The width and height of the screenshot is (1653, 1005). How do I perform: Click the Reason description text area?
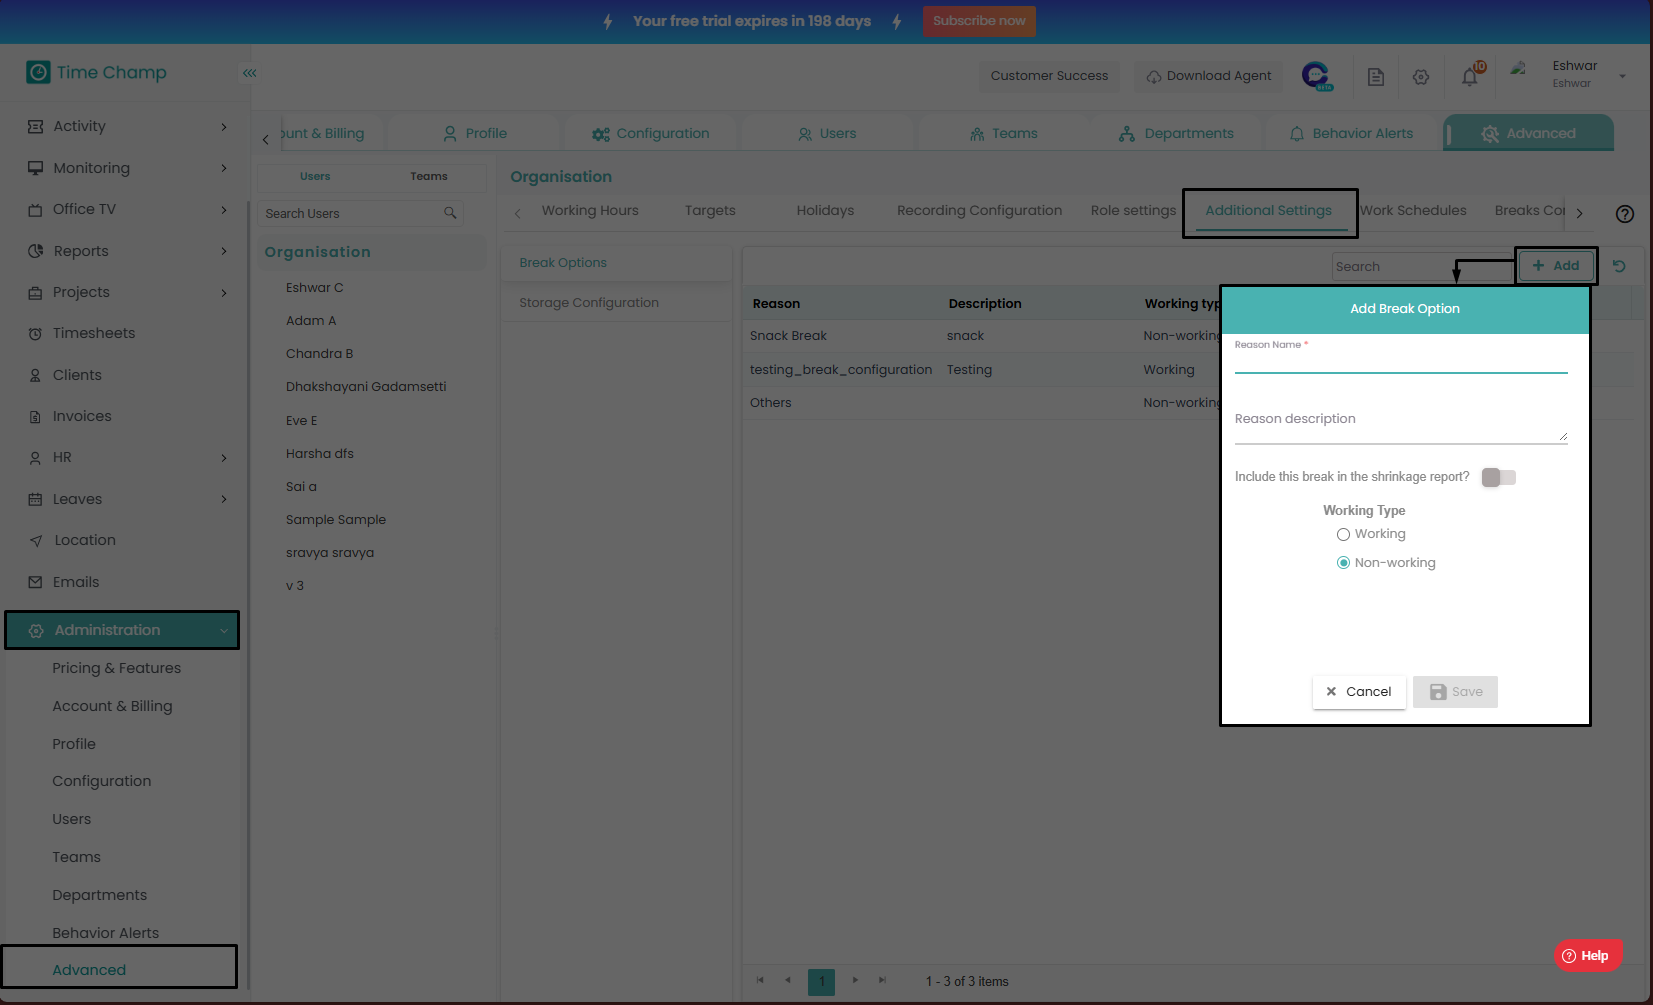(x=1401, y=424)
